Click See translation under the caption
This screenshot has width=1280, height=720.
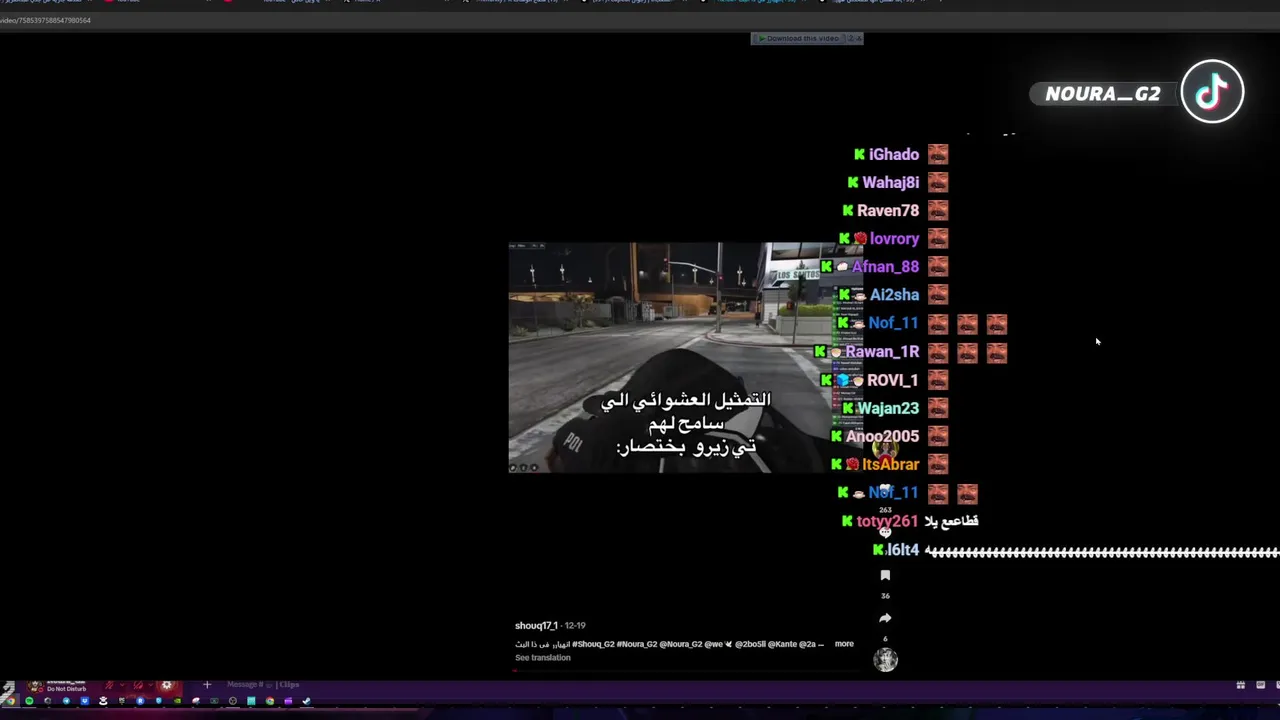click(542, 658)
